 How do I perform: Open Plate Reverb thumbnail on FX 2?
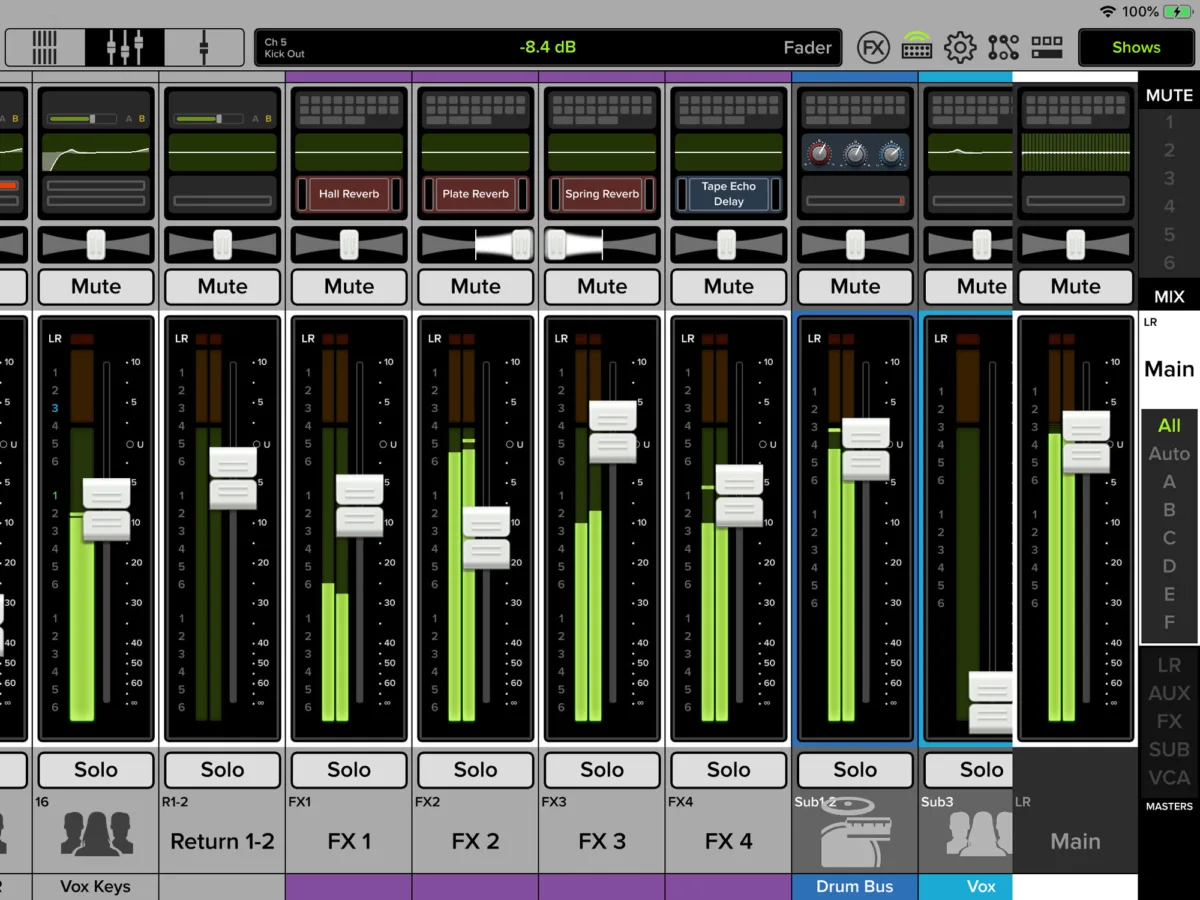tap(475, 194)
